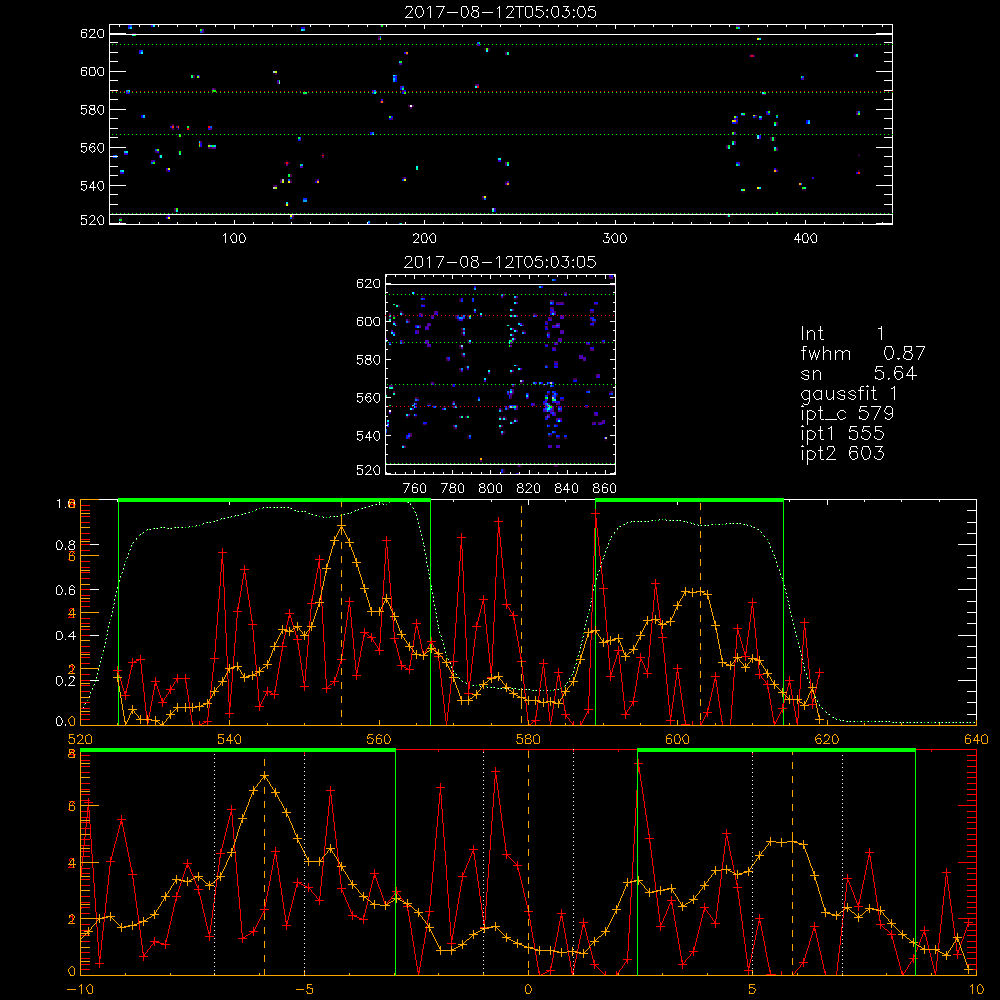
Task: Click the -10 x-axis label on bottom plot
Action: pyautogui.click(x=80, y=990)
